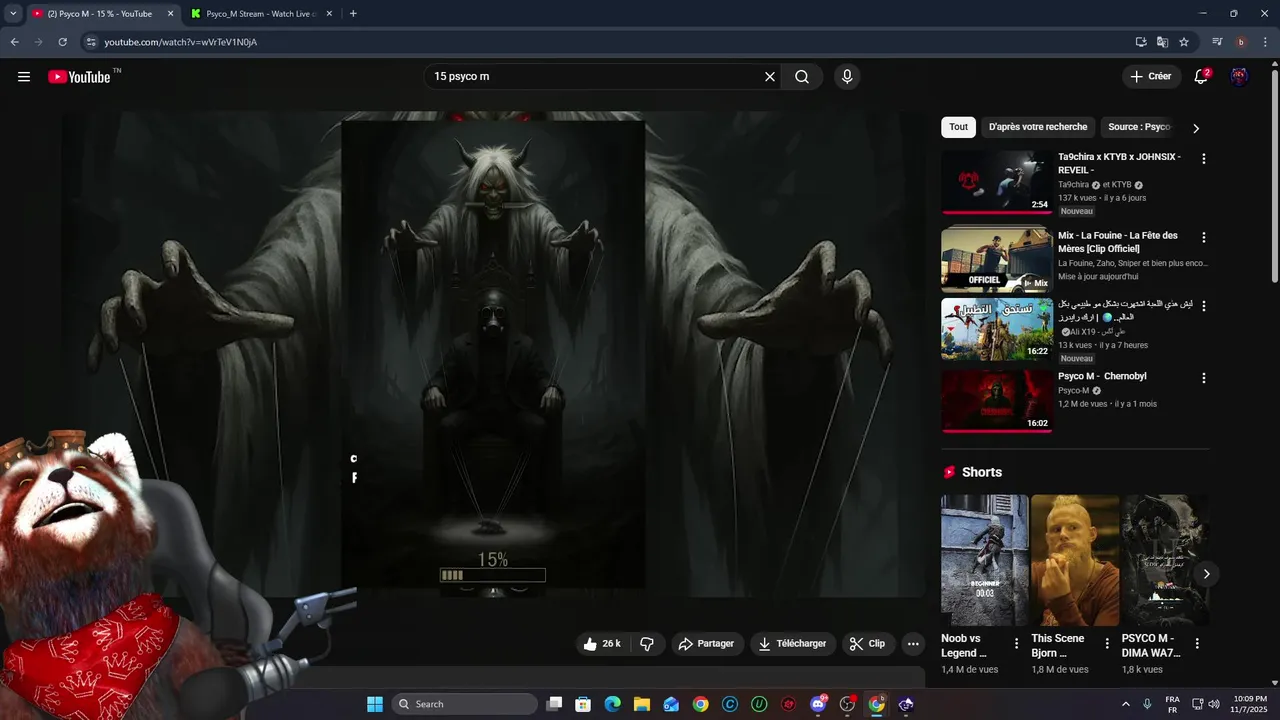Open Discord from the taskbar
Viewport: 1280px width, 720px height.
(x=818, y=704)
